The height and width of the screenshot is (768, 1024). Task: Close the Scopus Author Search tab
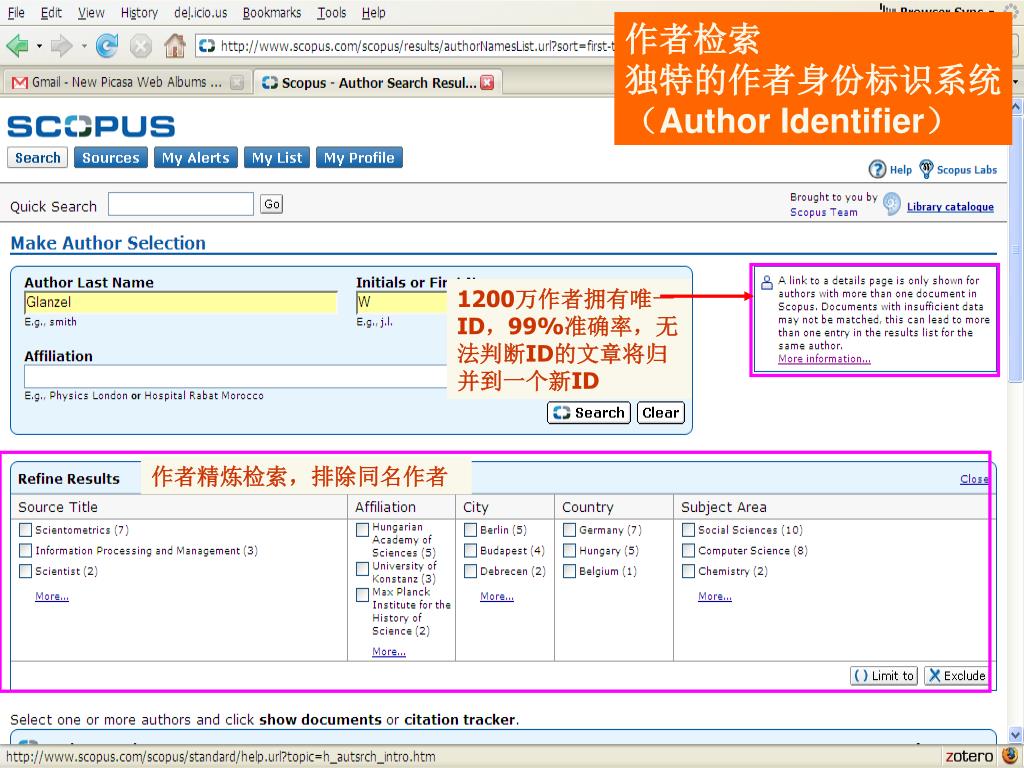click(487, 82)
